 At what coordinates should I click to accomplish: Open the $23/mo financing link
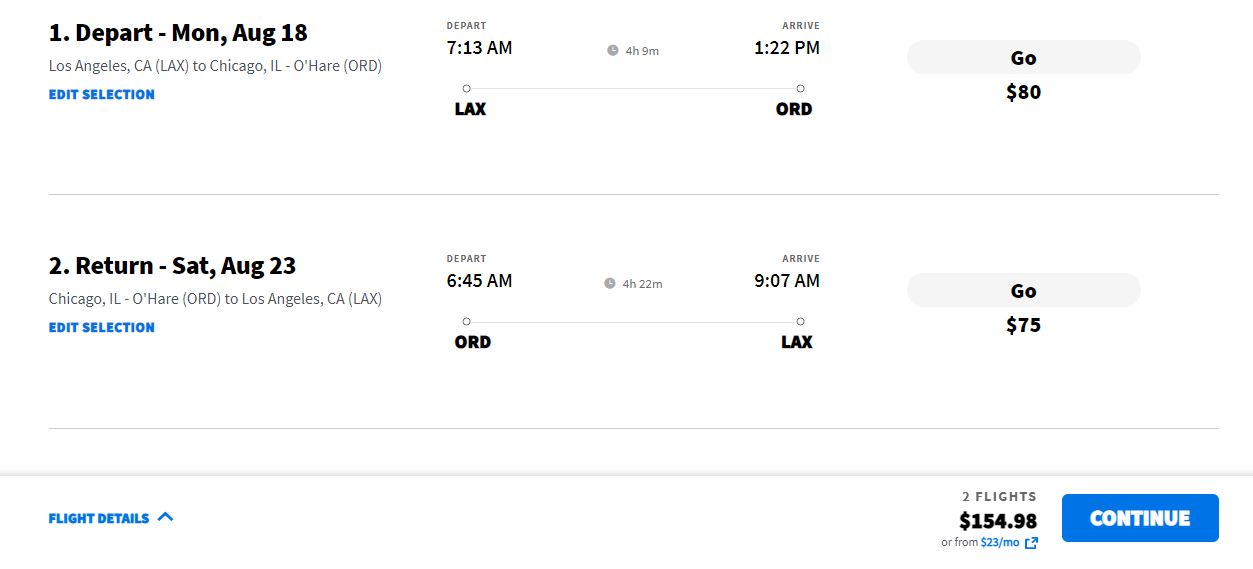point(999,542)
